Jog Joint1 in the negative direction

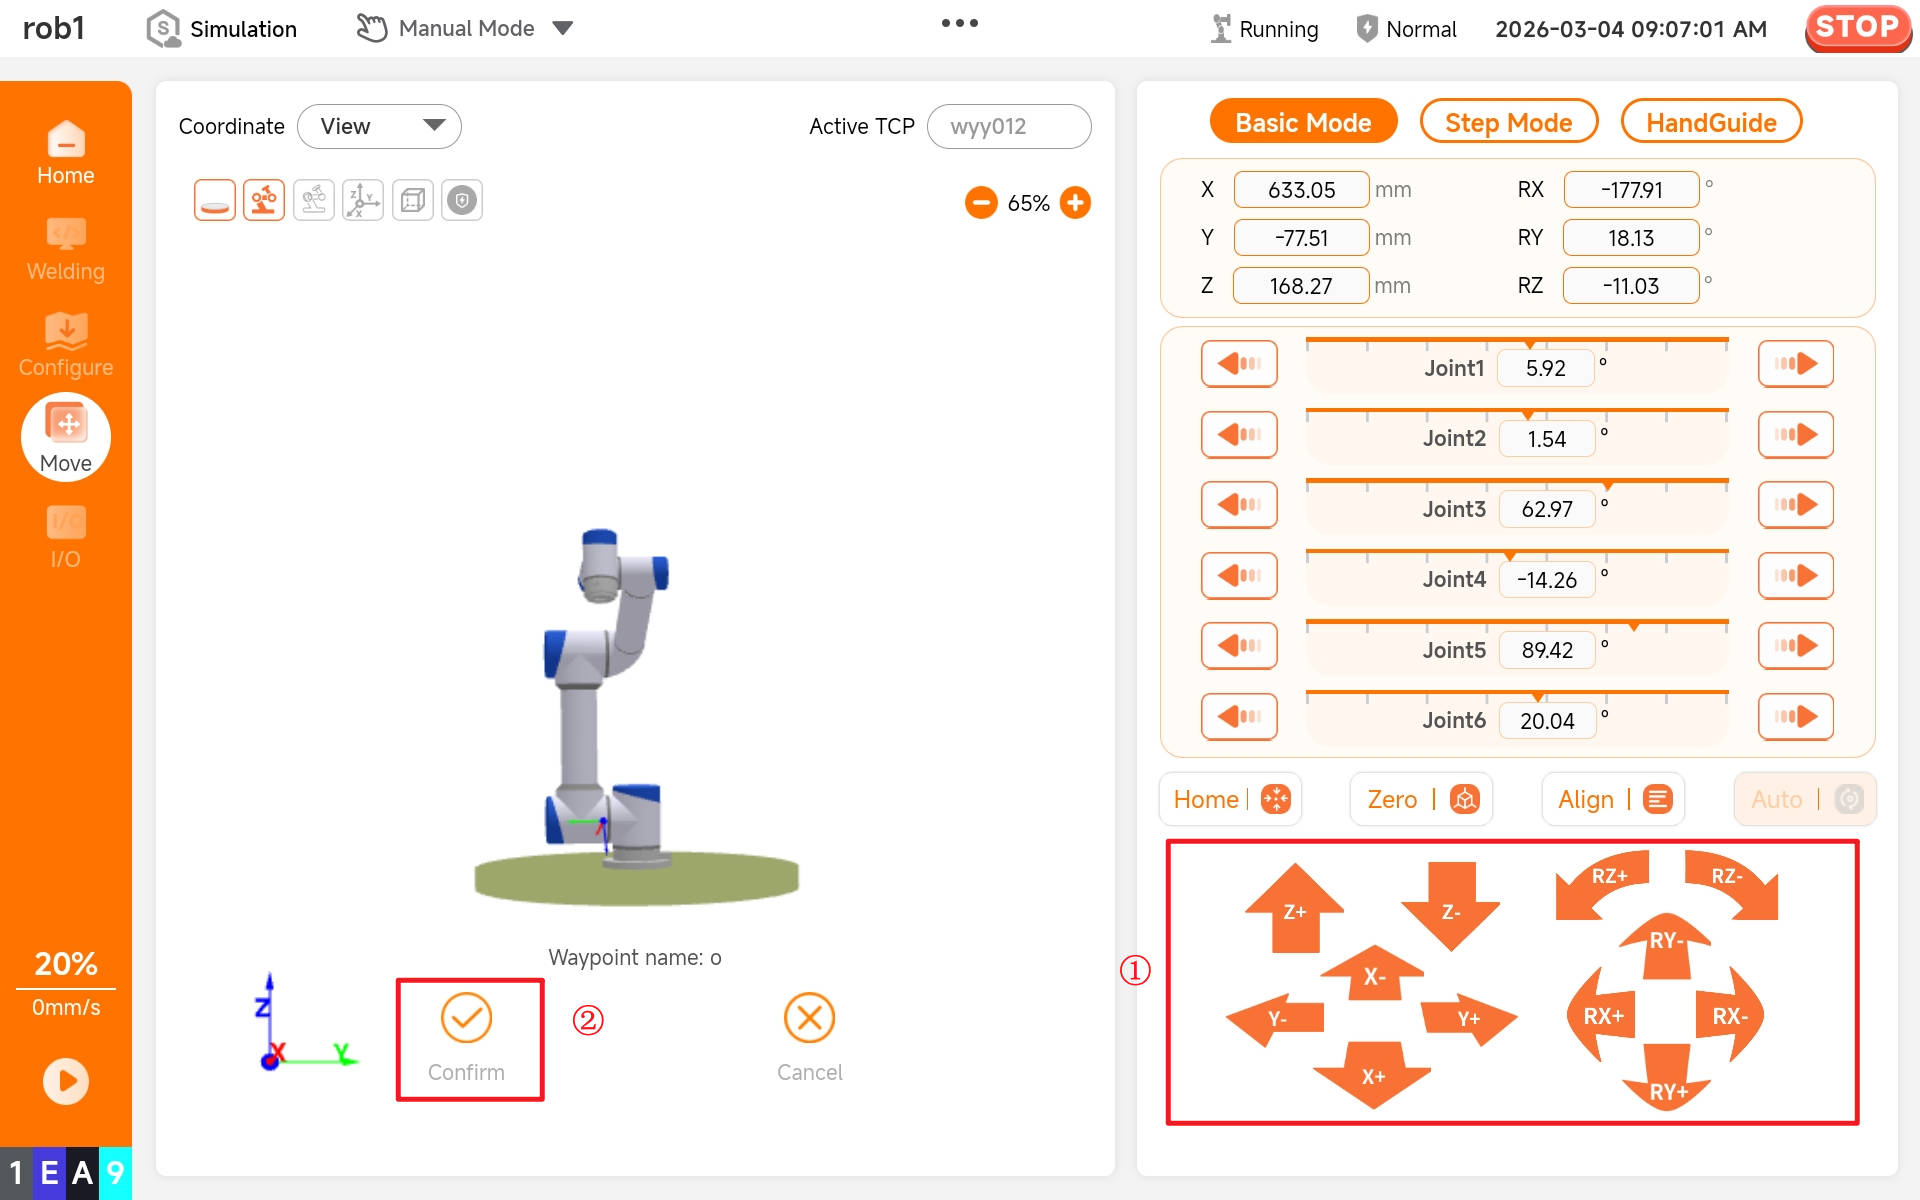(x=1239, y=364)
